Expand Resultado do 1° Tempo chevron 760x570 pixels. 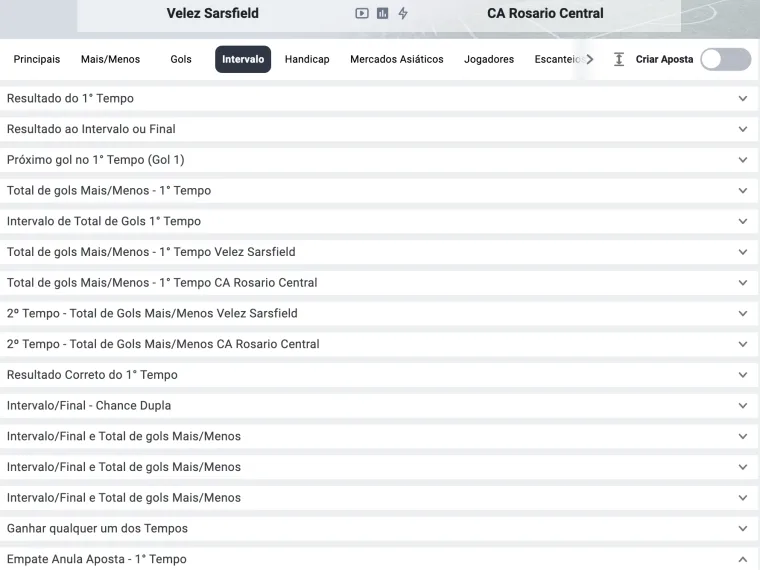[x=743, y=98]
